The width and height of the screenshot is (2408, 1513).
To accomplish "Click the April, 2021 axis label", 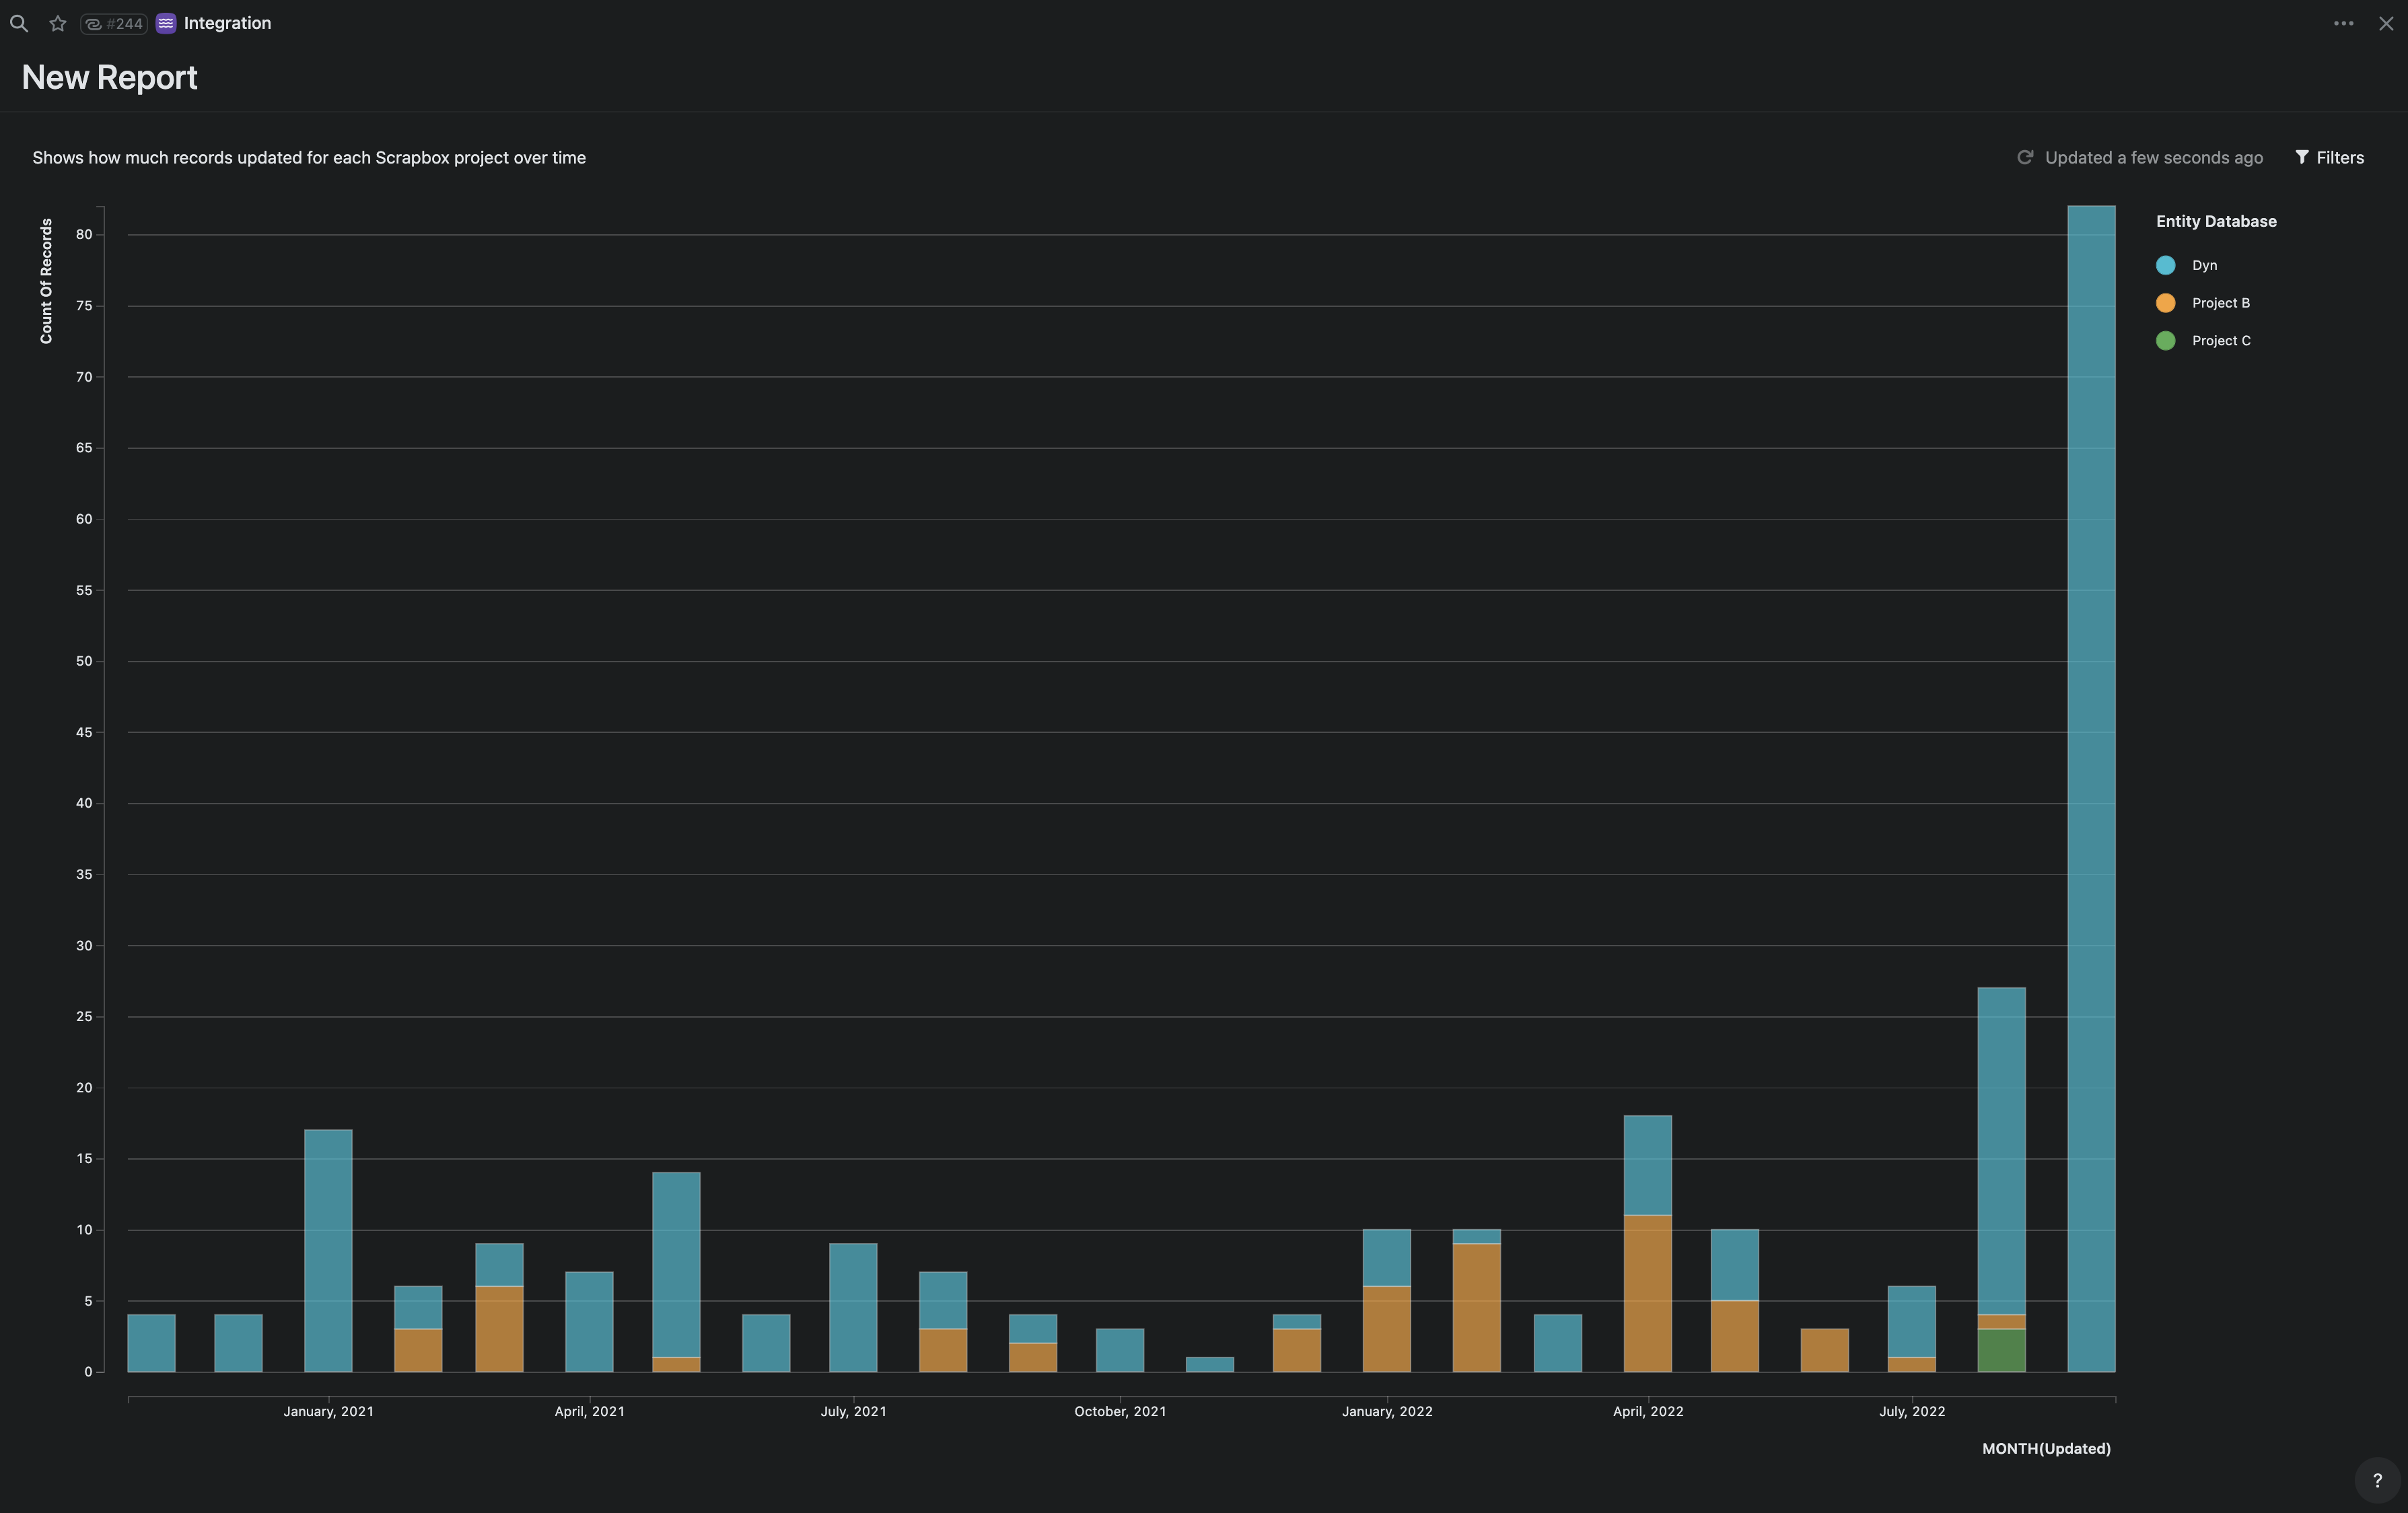I will pyautogui.click(x=589, y=1411).
